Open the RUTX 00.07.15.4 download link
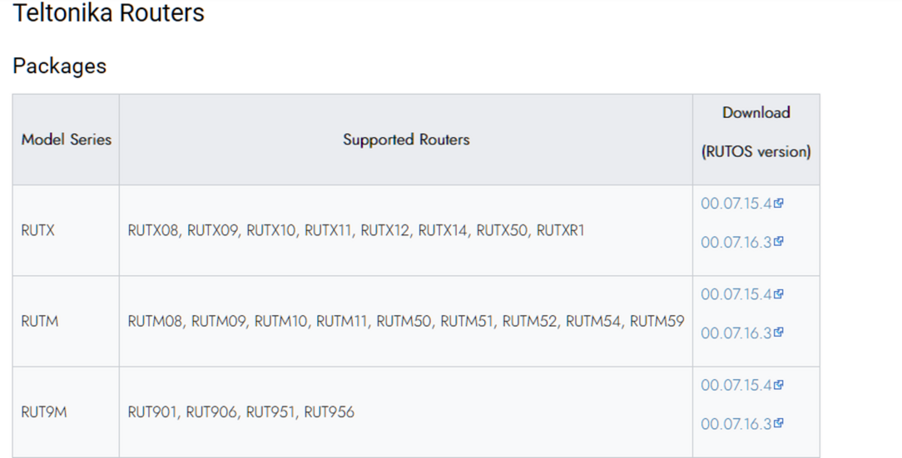 pos(736,204)
